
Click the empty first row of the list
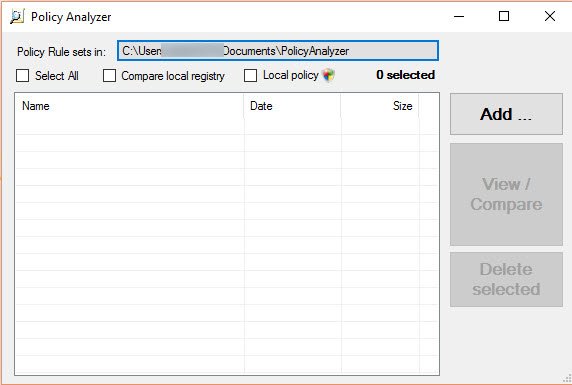pyautogui.click(x=227, y=126)
